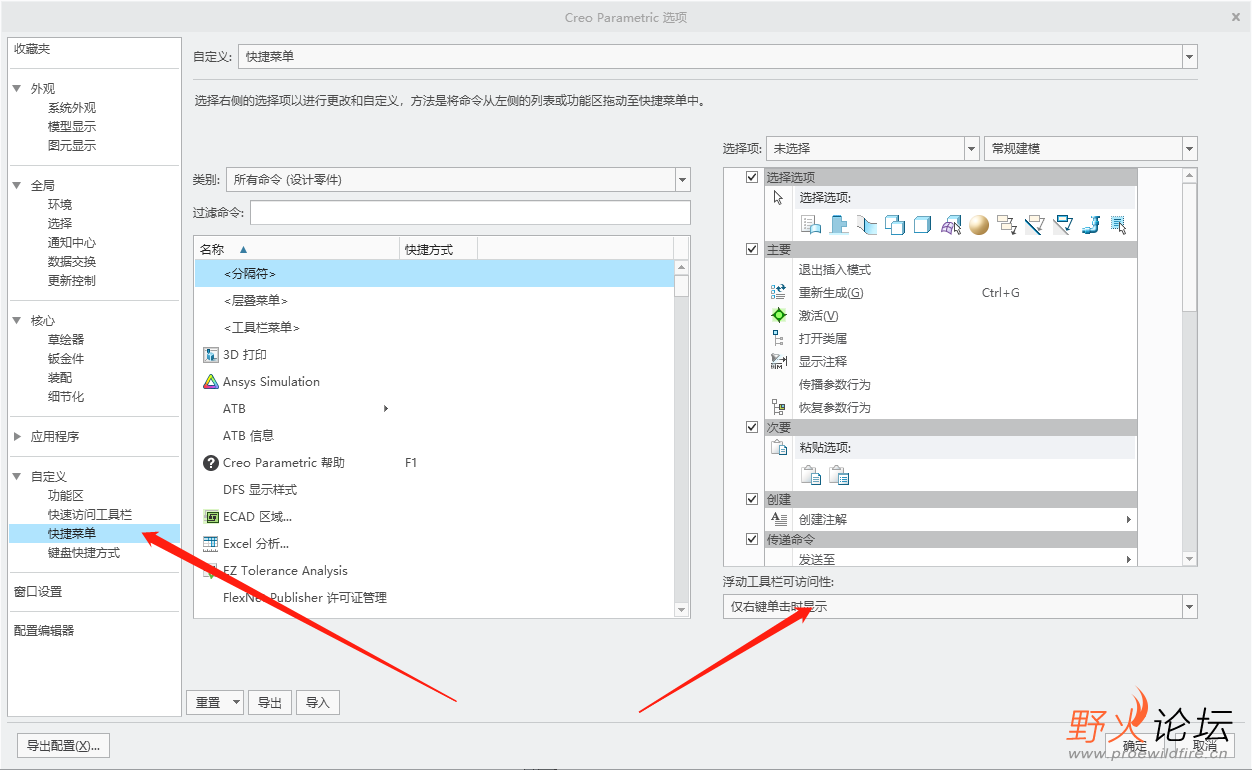The height and width of the screenshot is (770, 1252).
Task: Select 键盘快捷方式 in the sidebar
Action: coord(84,552)
